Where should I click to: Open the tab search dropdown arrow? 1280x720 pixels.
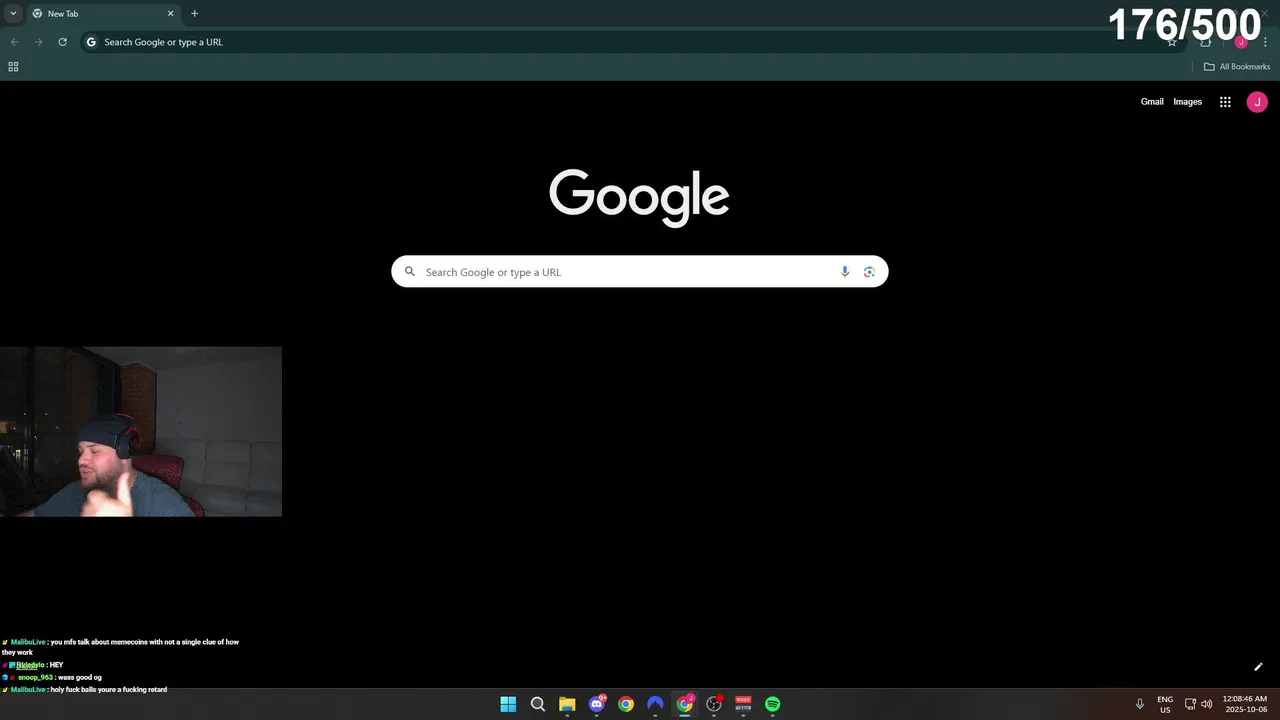(13, 13)
